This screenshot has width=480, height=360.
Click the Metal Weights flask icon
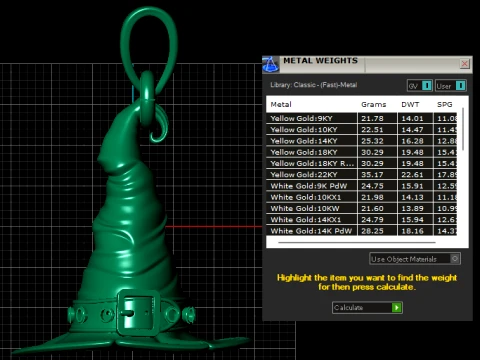point(271,64)
